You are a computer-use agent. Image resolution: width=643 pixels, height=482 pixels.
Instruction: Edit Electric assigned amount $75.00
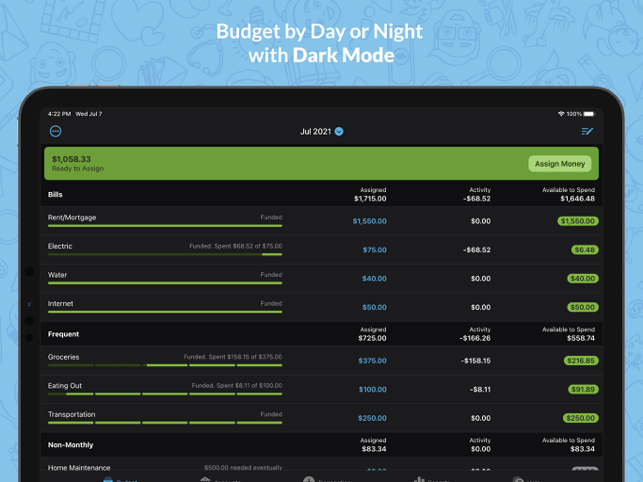click(x=374, y=250)
